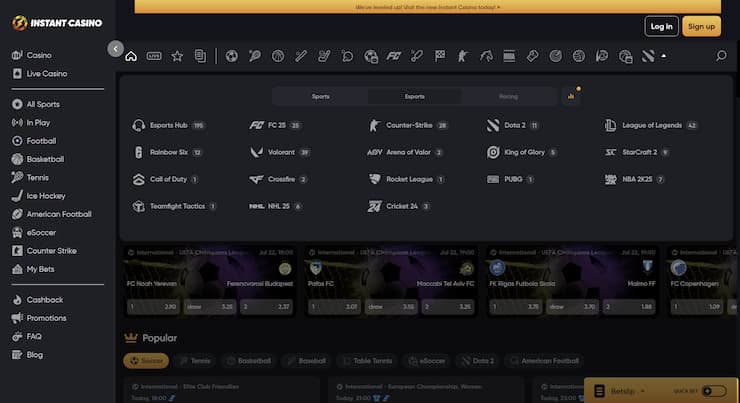Open Favorites star icon
This screenshot has height=403, width=740.
point(177,56)
